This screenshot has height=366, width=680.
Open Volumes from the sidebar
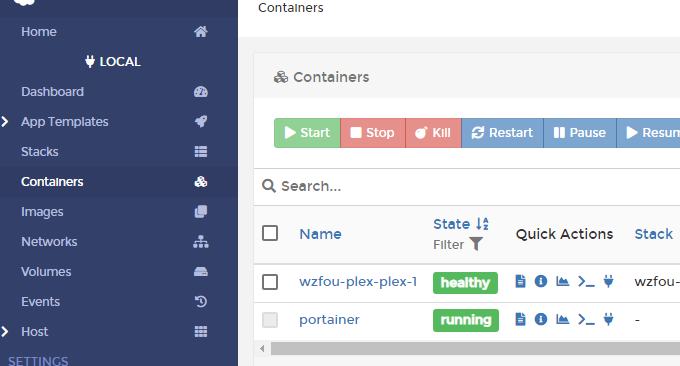pos(46,271)
